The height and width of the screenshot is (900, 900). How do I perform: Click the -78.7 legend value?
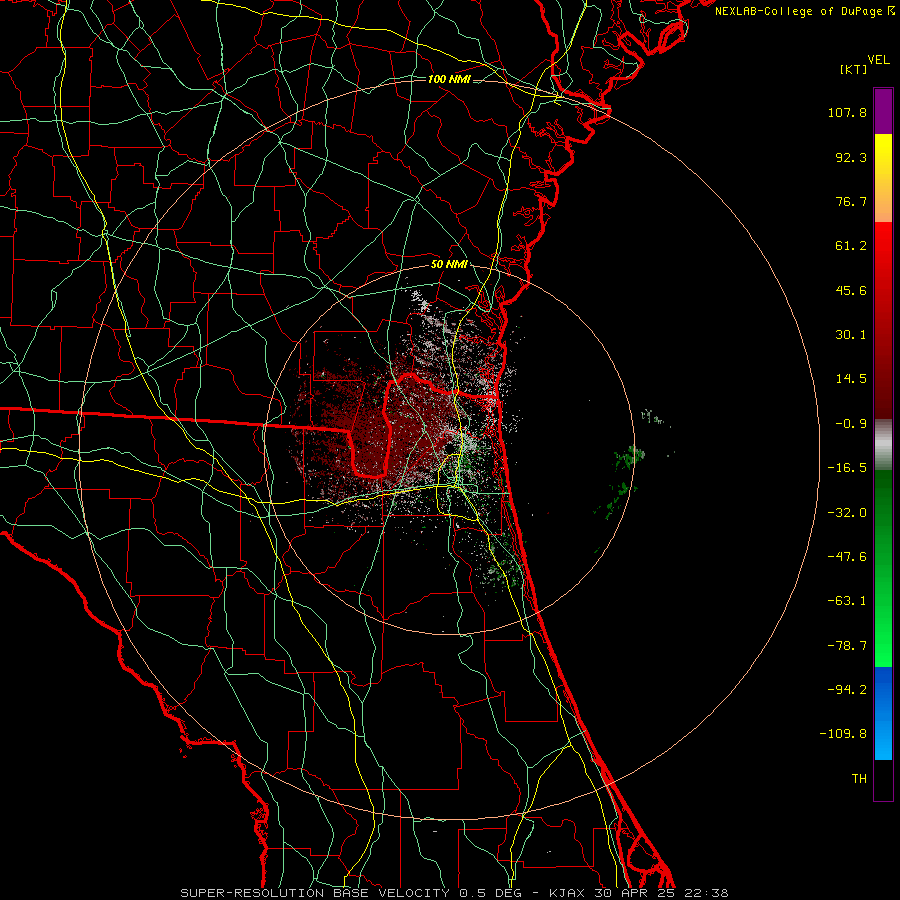pos(847,646)
